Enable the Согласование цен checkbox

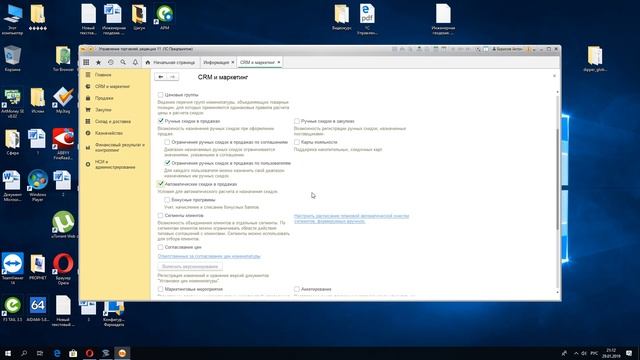[x=160, y=247]
